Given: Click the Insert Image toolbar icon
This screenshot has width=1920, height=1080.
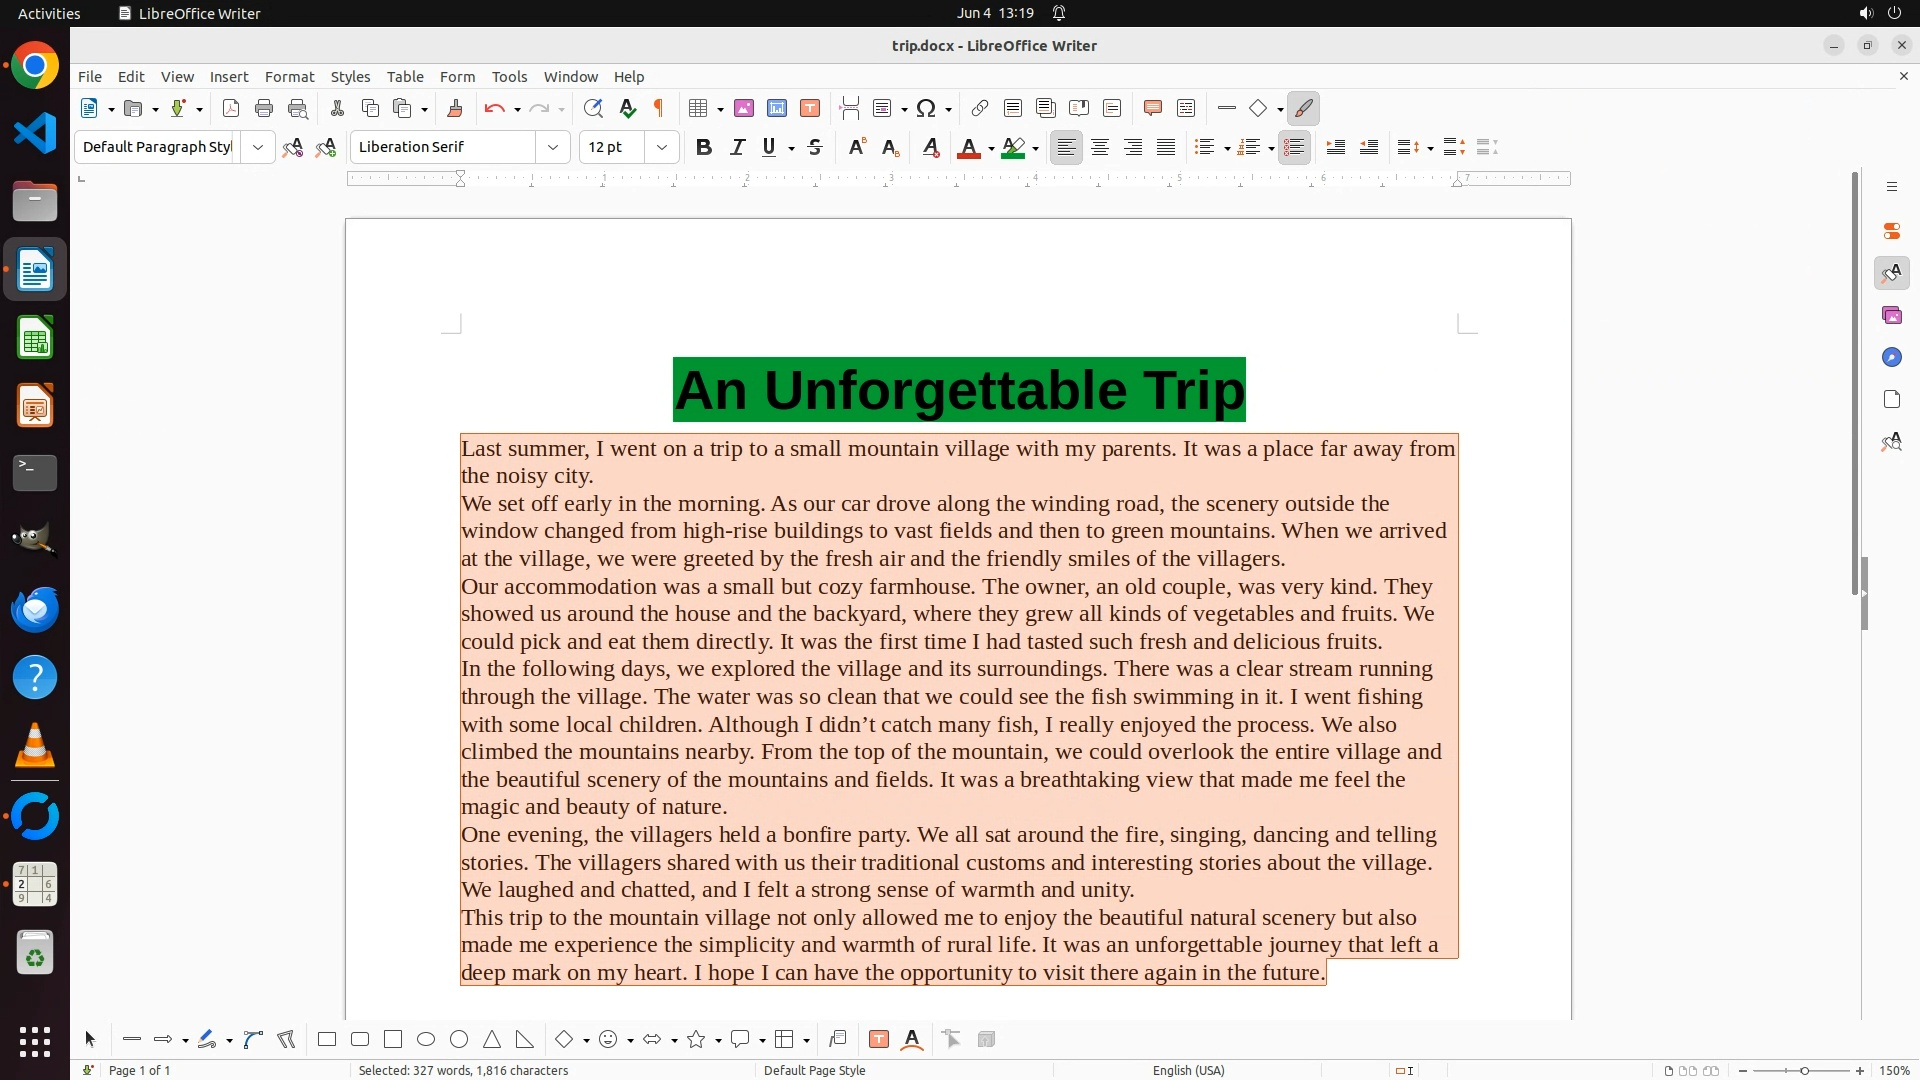Looking at the screenshot, I should 744,109.
